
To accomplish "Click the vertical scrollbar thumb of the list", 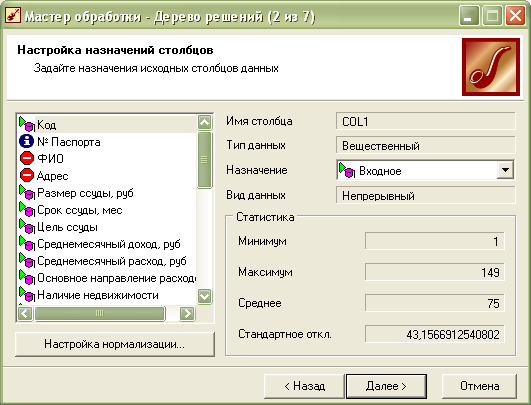I will [x=204, y=159].
